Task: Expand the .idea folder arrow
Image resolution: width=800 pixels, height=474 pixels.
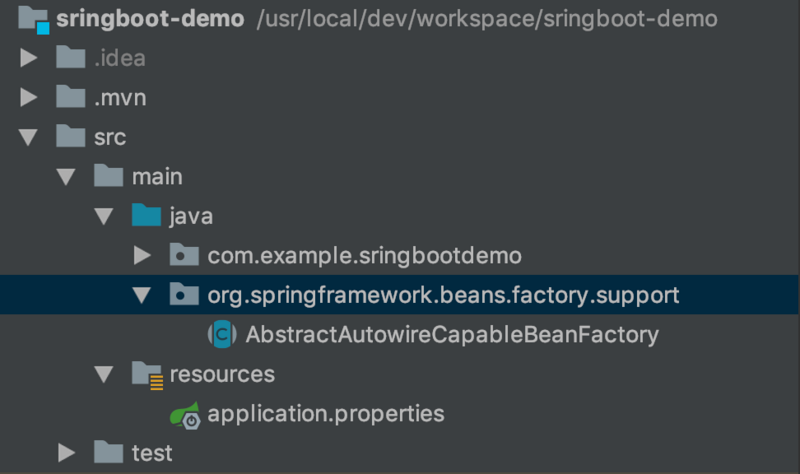Action: coord(29,58)
